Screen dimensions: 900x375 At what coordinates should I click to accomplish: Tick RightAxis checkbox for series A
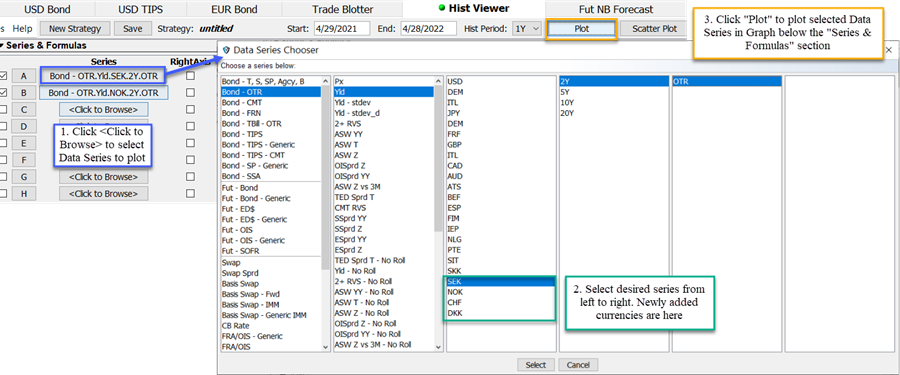coord(190,76)
